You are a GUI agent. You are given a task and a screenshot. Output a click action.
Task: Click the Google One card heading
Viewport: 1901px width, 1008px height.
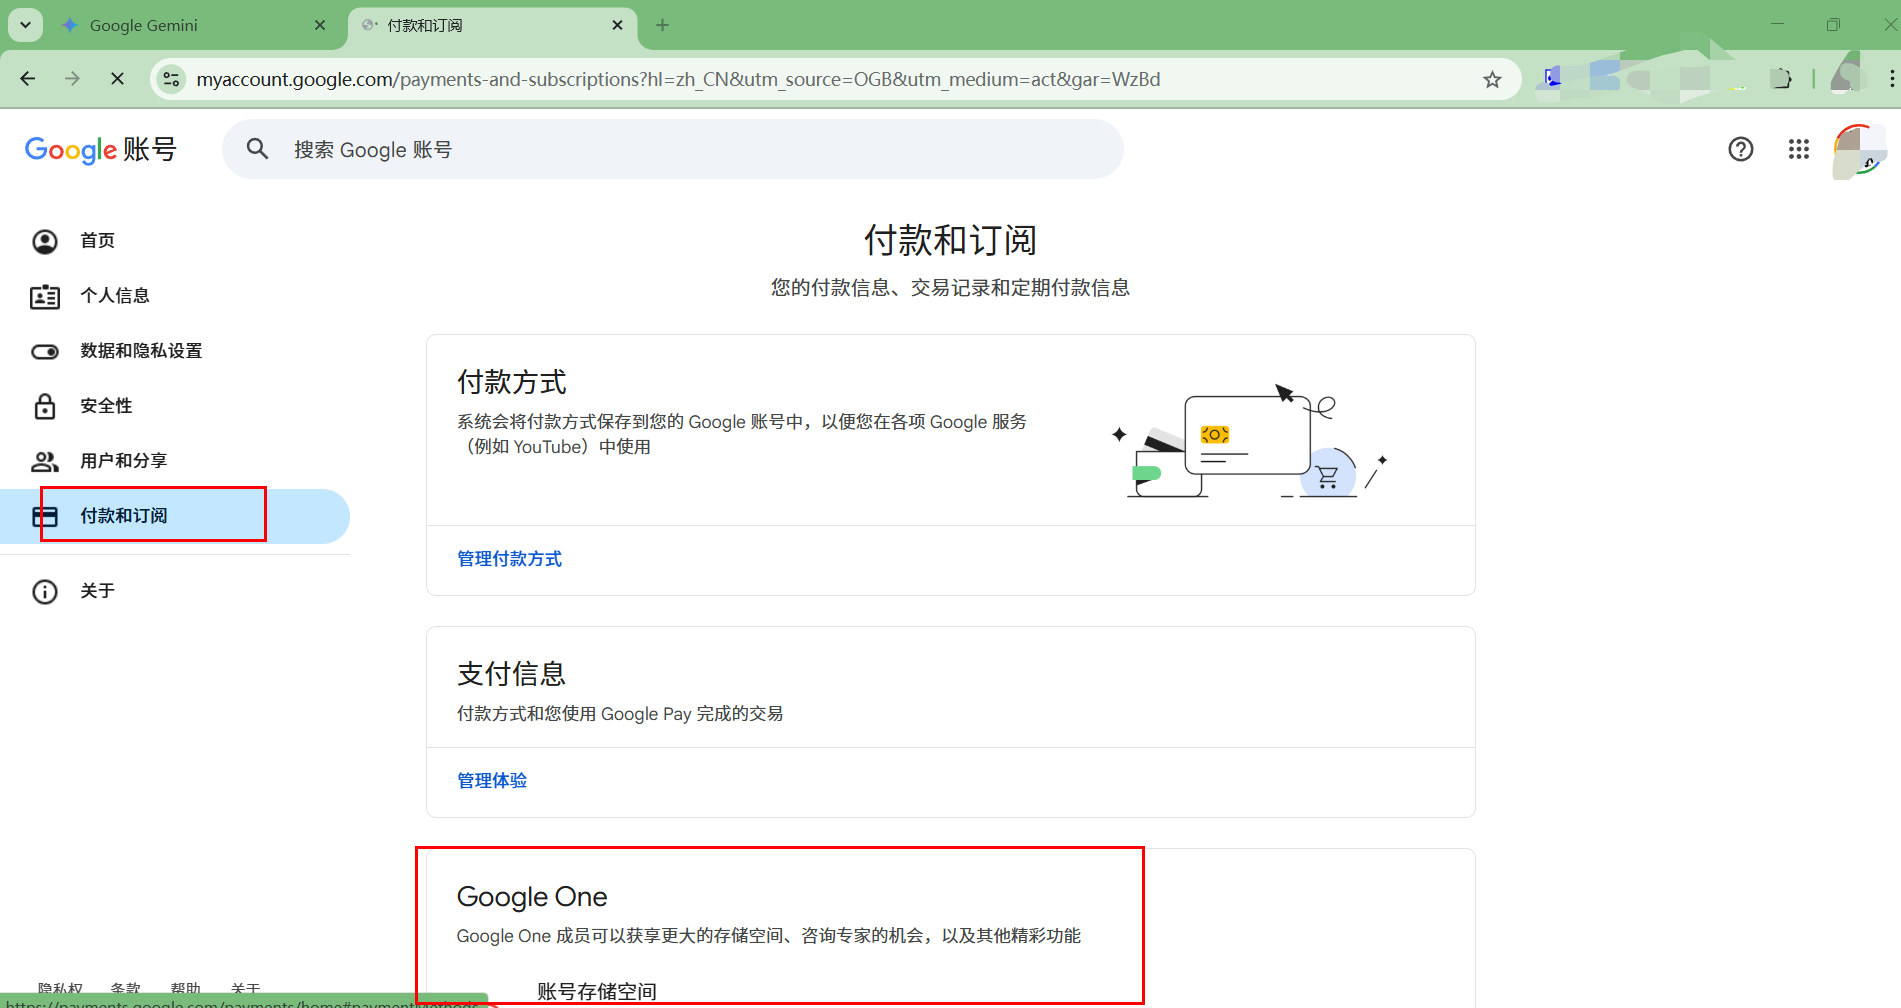click(x=532, y=897)
